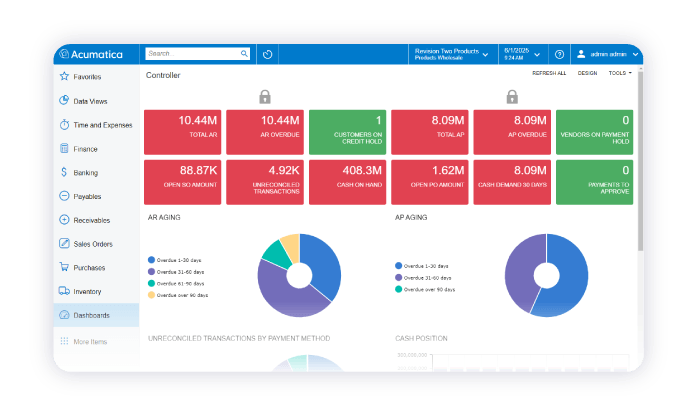Open the Inventory truck icon
The width and height of the screenshot is (700, 414).
[x=64, y=291]
